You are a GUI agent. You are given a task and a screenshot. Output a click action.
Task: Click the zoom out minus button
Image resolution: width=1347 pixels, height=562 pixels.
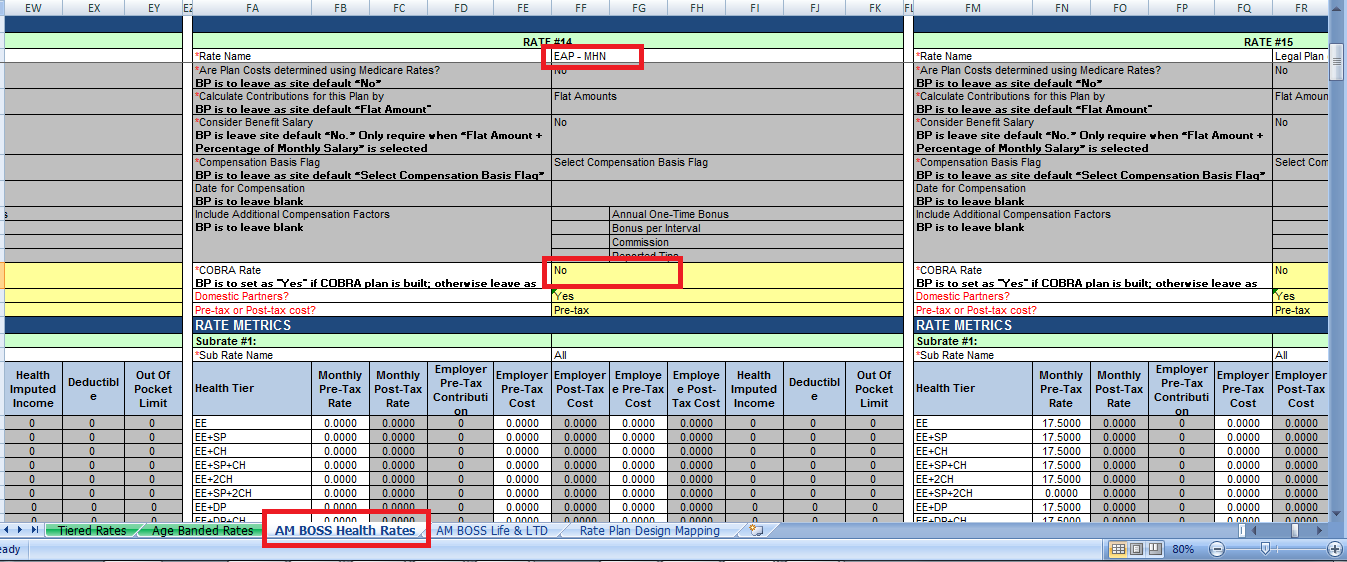point(1217,549)
